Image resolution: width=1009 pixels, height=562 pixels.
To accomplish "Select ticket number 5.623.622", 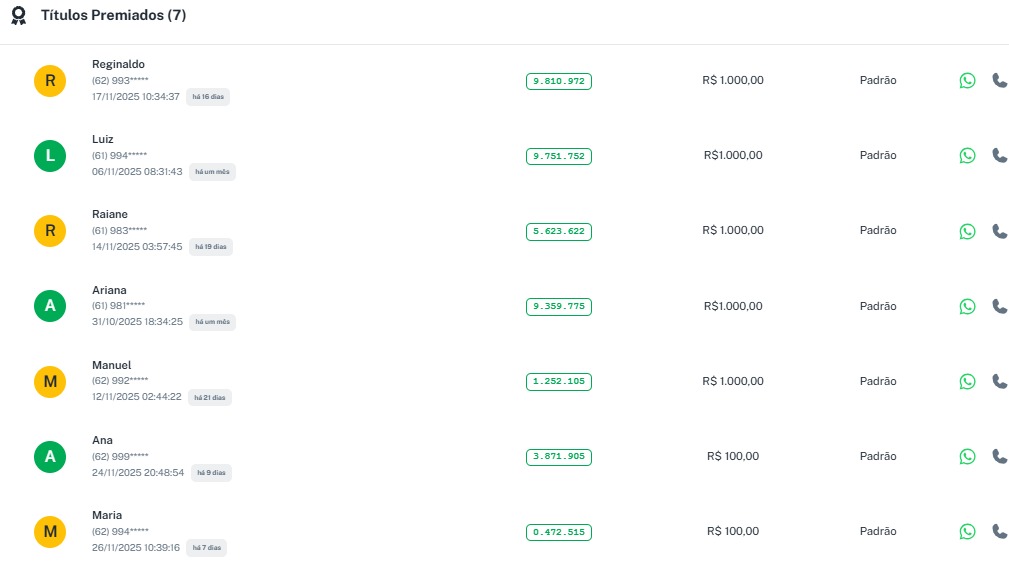I will click(x=559, y=231).
